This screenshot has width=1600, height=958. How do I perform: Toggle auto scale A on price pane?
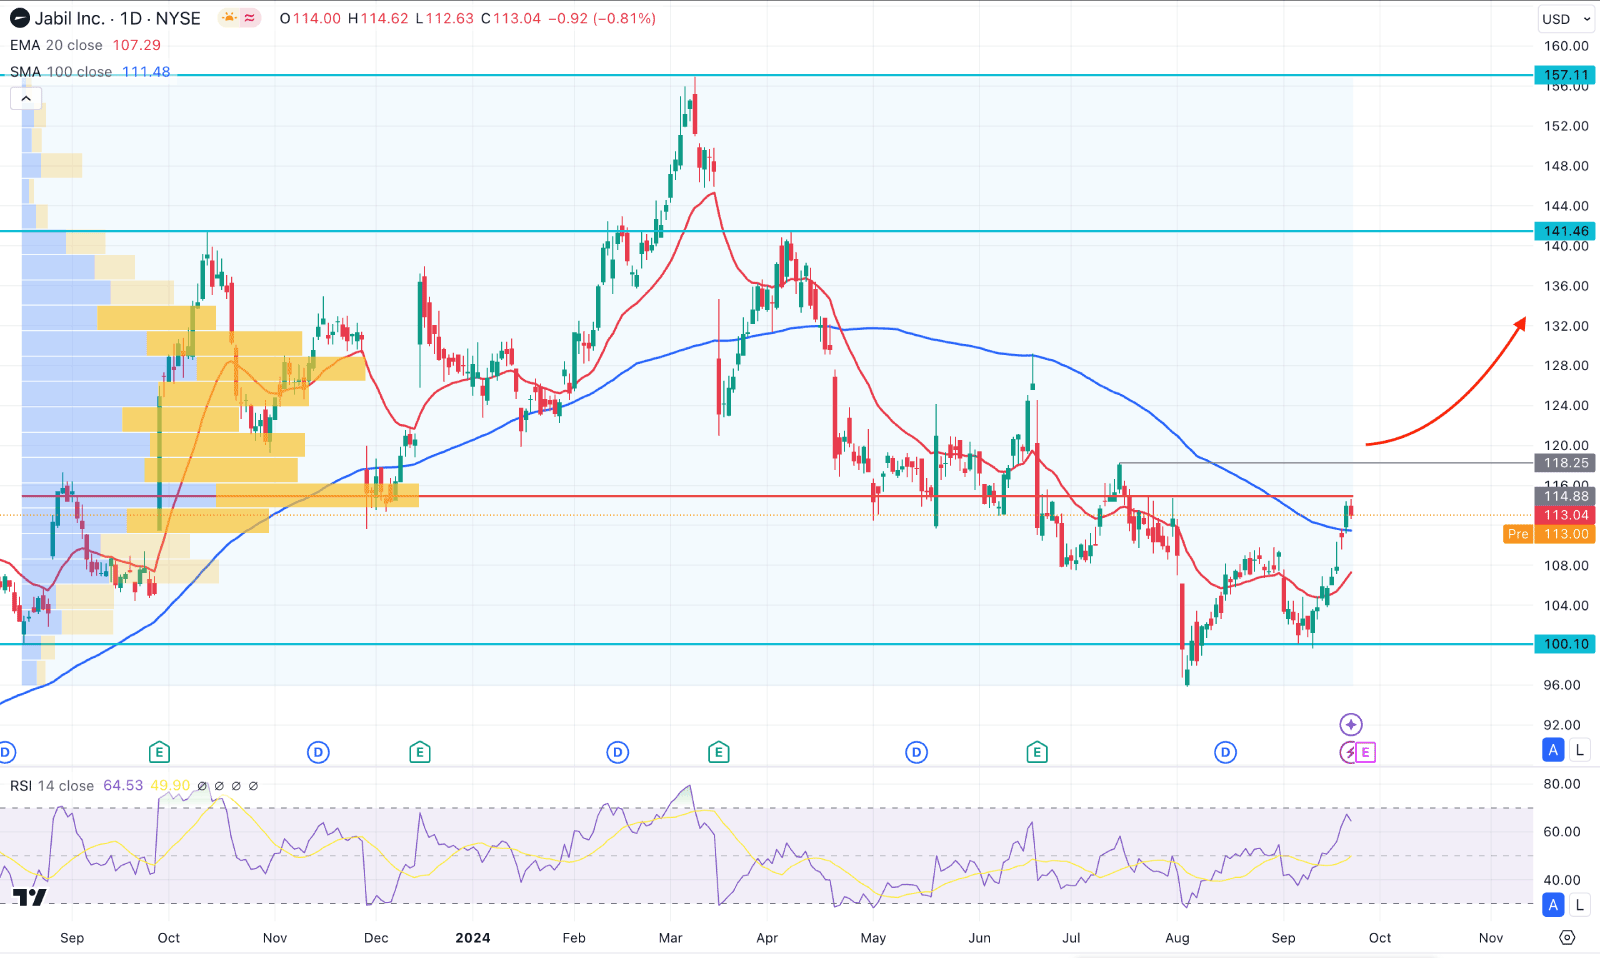click(1553, 750)
